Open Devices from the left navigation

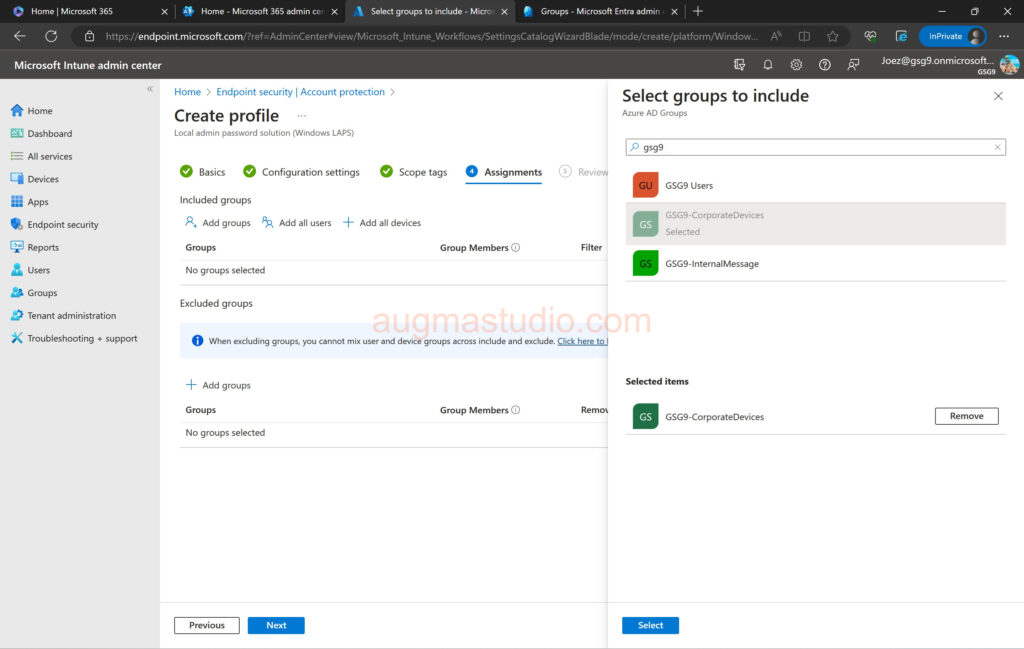[43, 179]
